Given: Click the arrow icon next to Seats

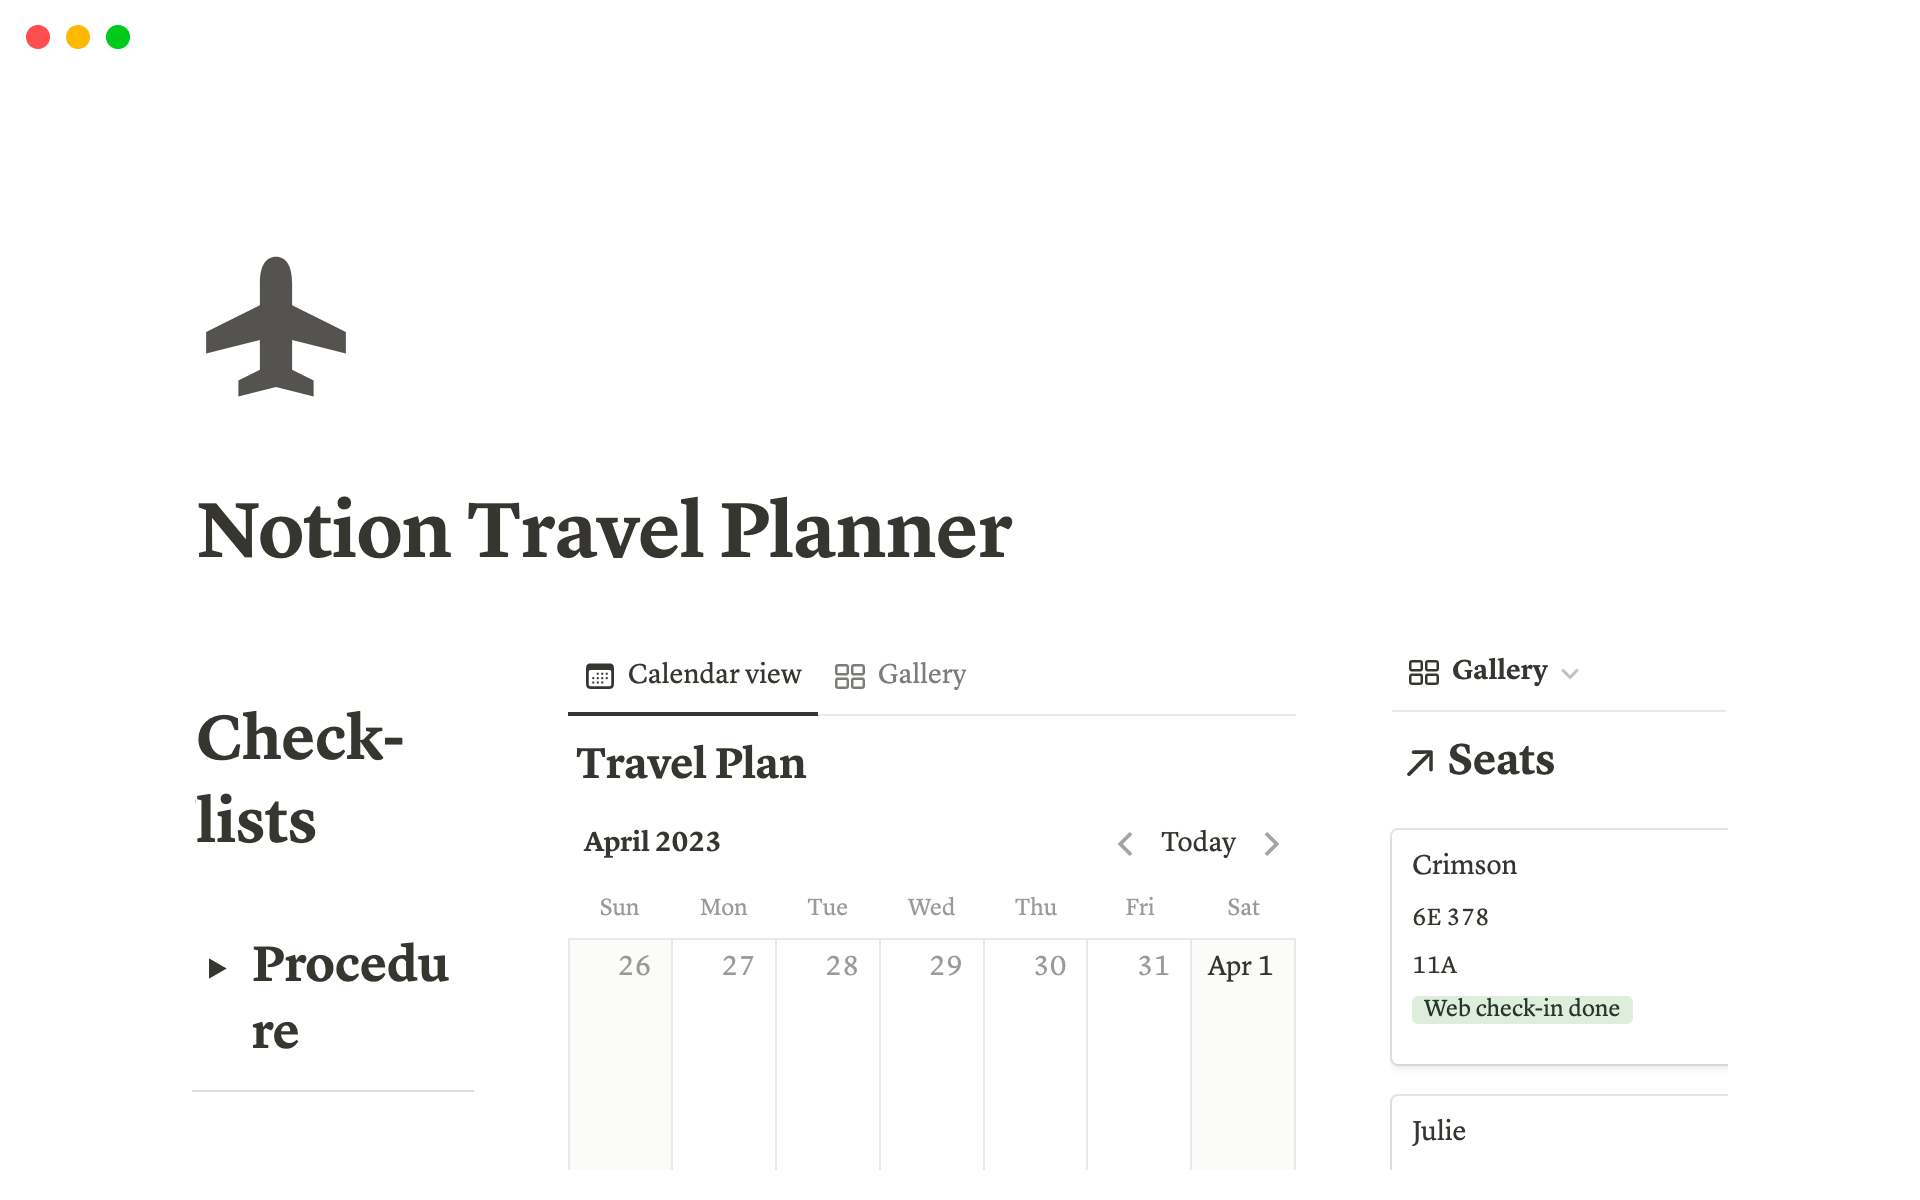Looking at the screenshot, I should pos(1420,762).
